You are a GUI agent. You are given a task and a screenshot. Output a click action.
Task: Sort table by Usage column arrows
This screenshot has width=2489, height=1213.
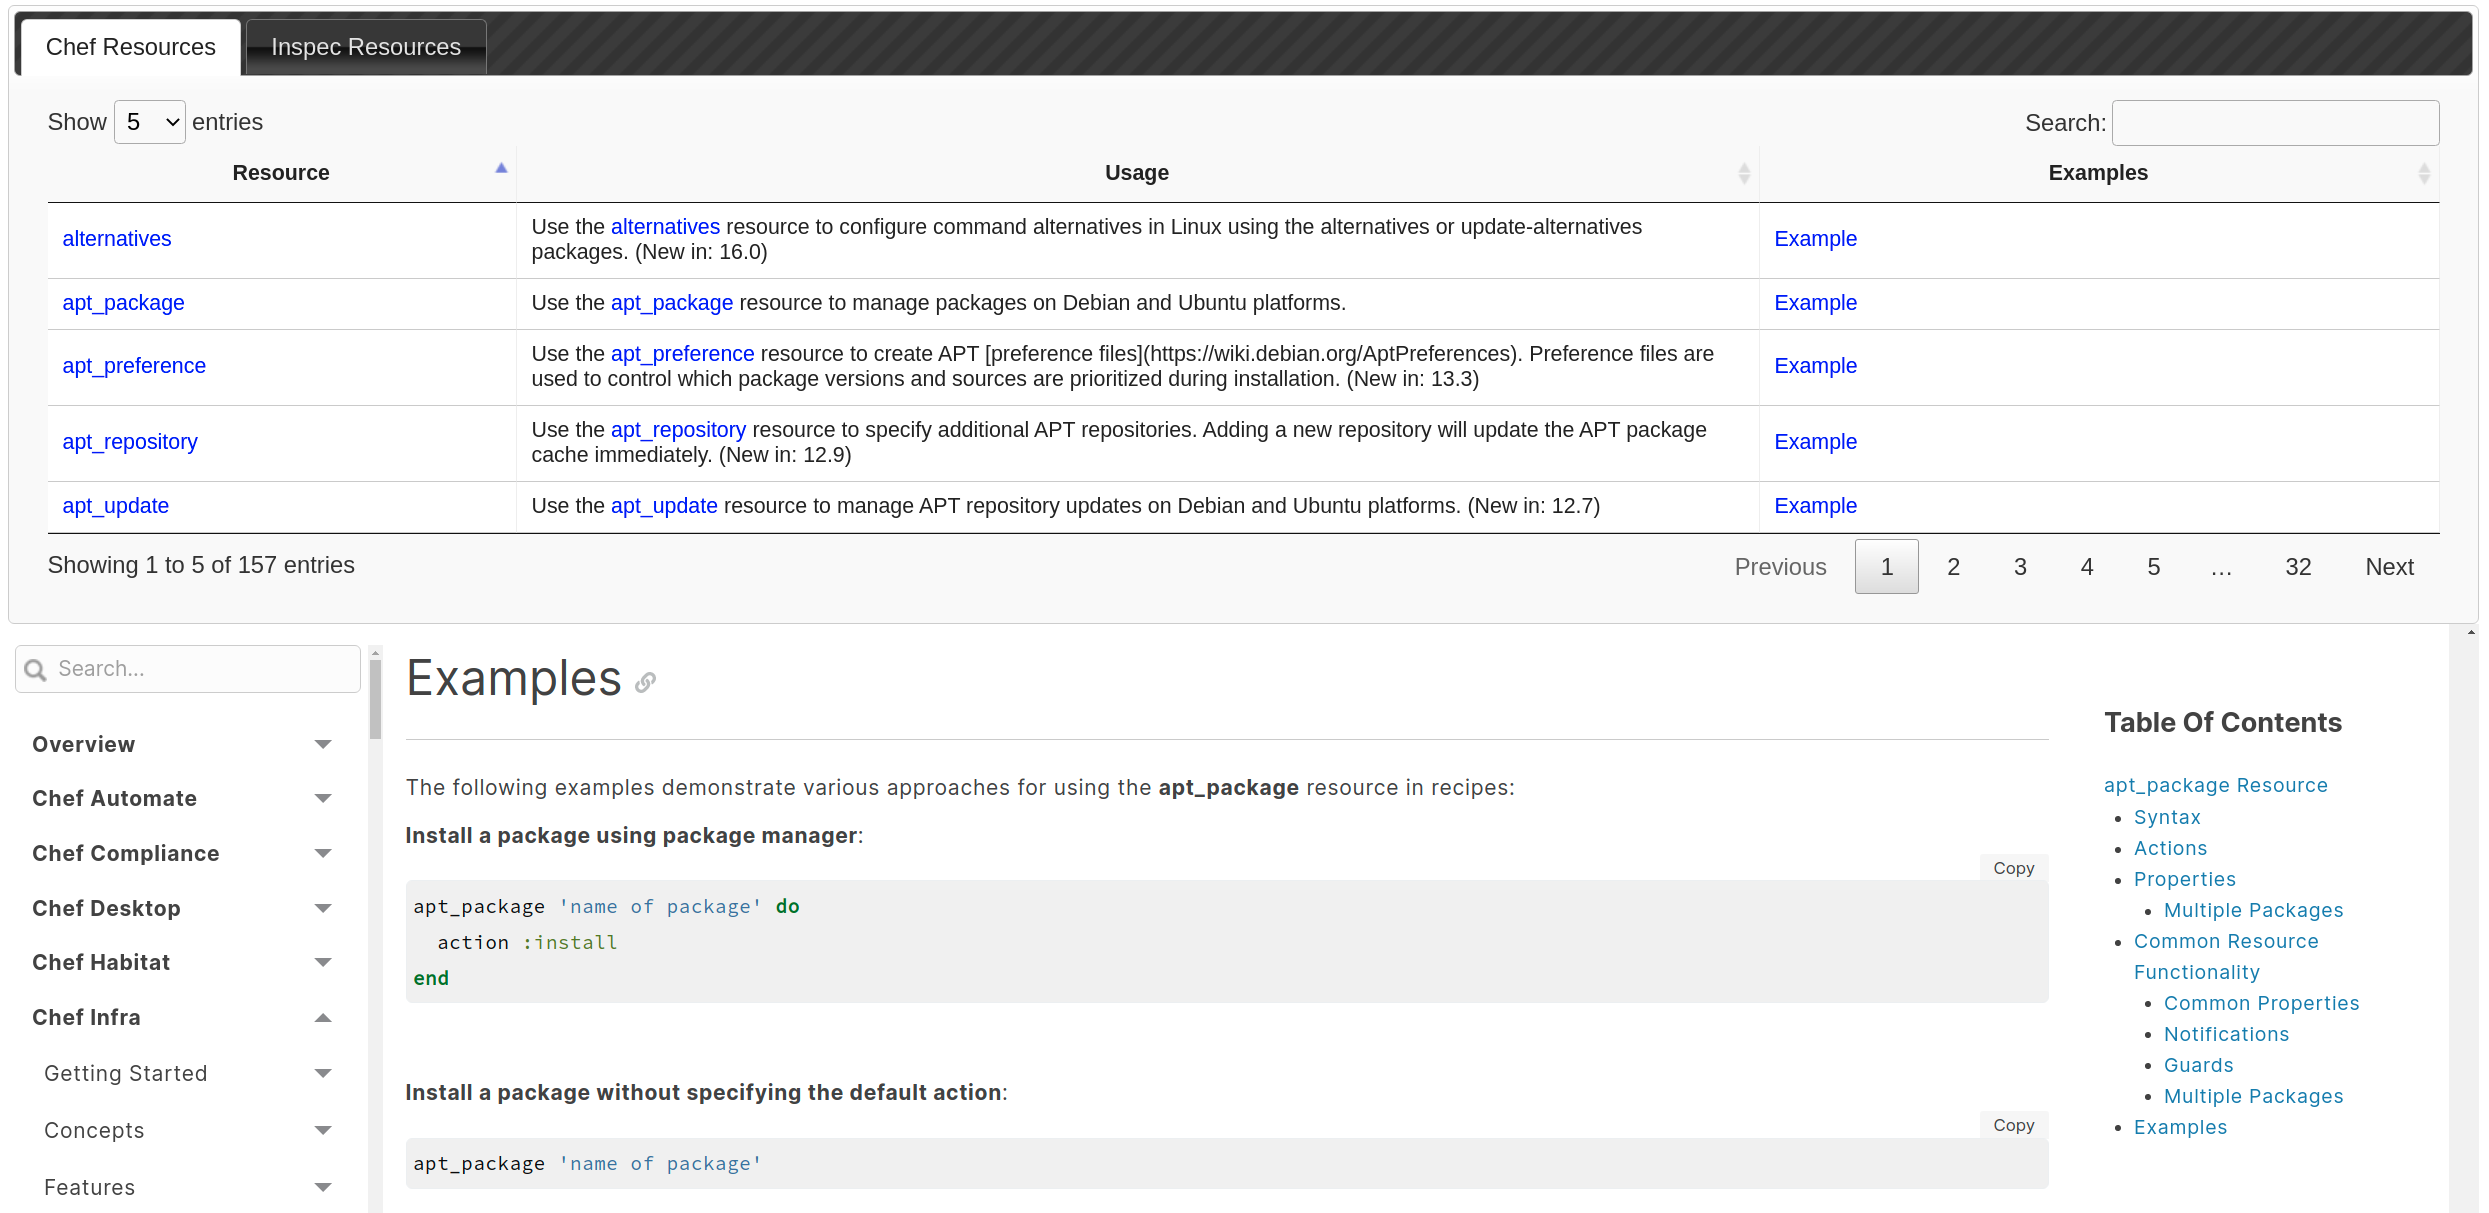tap(1743, 173)
